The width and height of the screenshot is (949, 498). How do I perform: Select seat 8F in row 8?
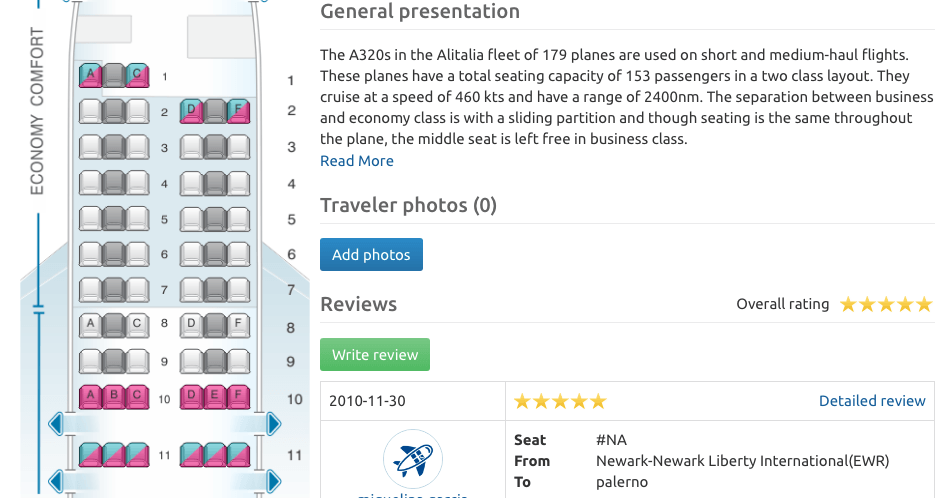tap(238, 324)
